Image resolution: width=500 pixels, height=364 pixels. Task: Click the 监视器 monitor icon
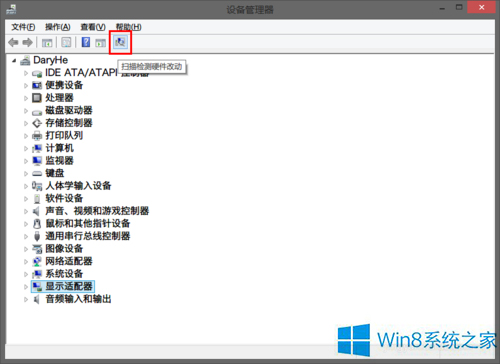[37, 161]
